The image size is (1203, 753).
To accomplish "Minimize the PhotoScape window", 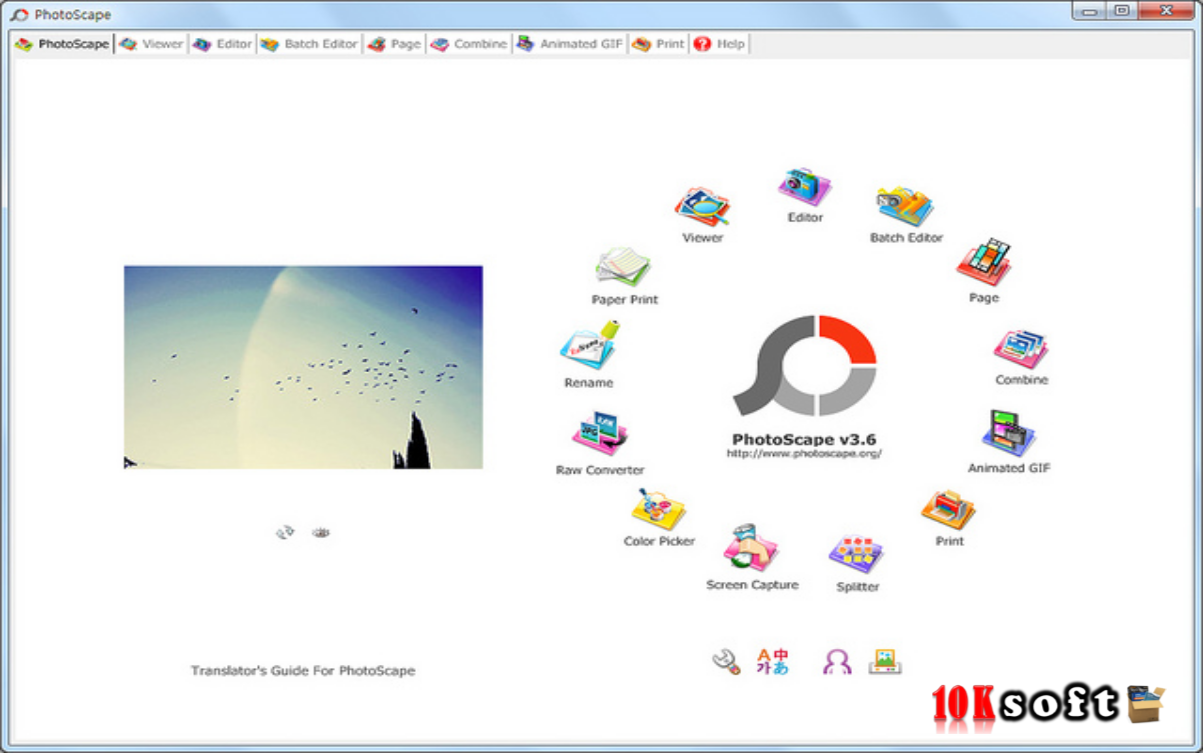I will [x=1089, y=11].
